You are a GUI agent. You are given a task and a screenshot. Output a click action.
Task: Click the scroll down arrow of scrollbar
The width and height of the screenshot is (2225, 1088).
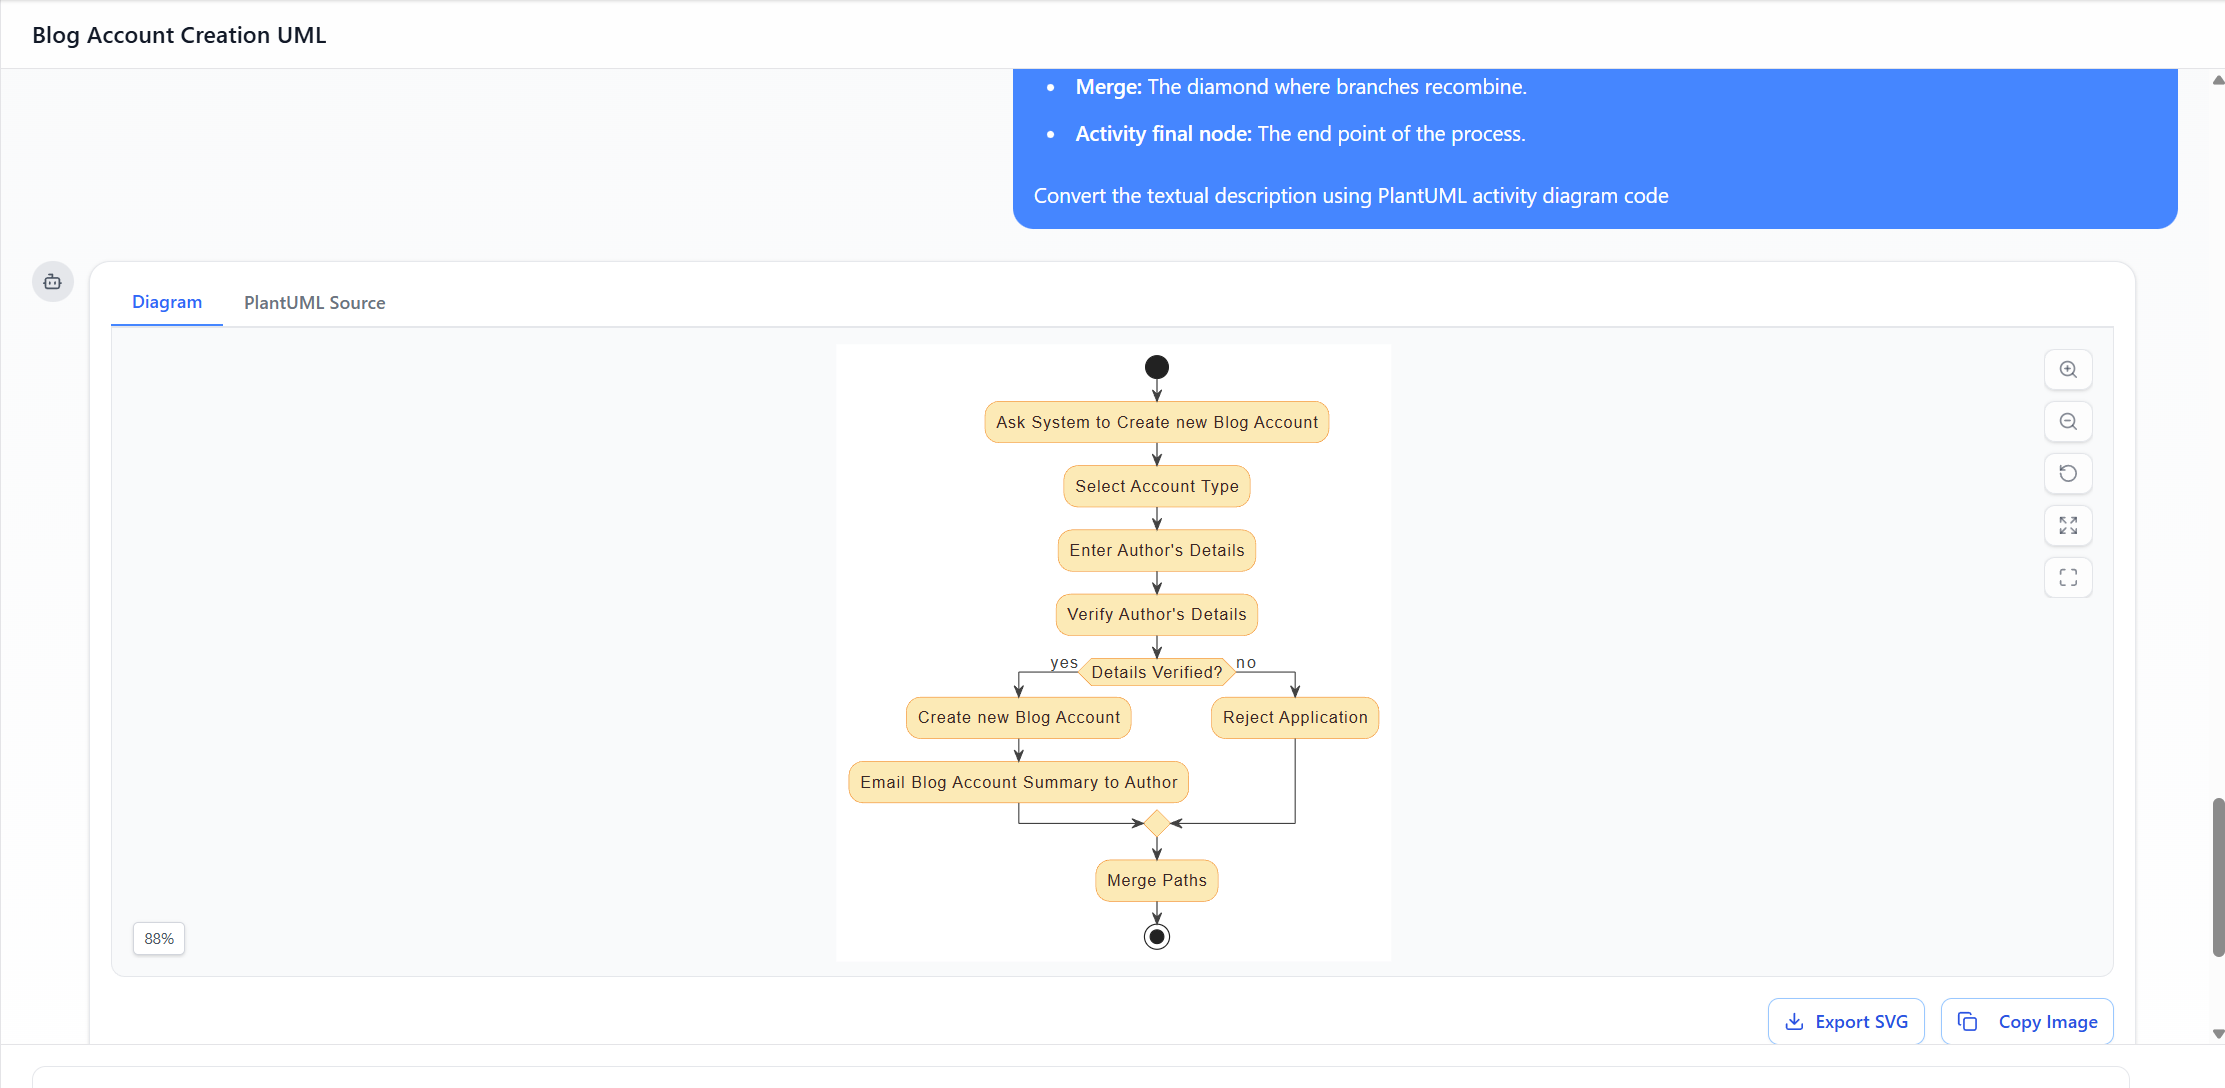click(x=2218, y=1034)
